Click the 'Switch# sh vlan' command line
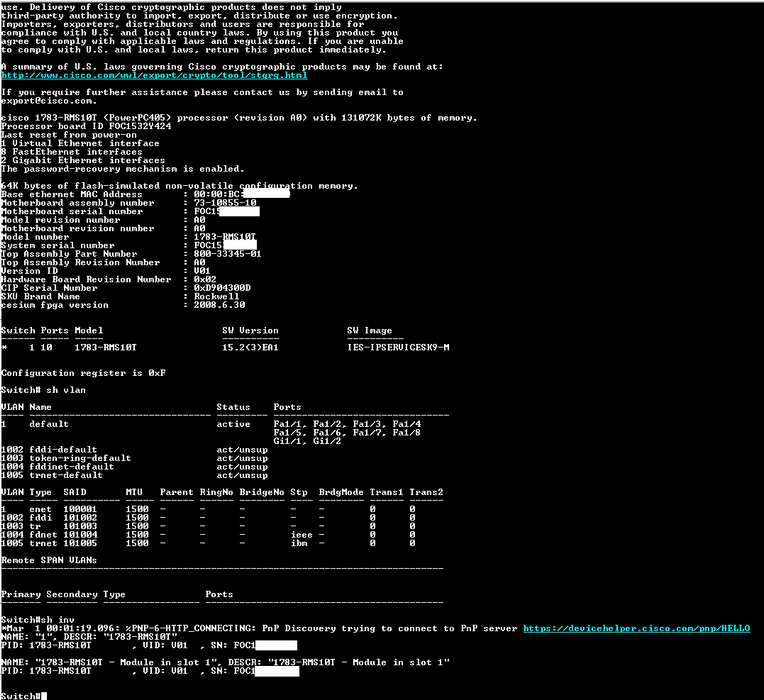The height and width of the screenshot is (700, 764). tap(43, 390)
